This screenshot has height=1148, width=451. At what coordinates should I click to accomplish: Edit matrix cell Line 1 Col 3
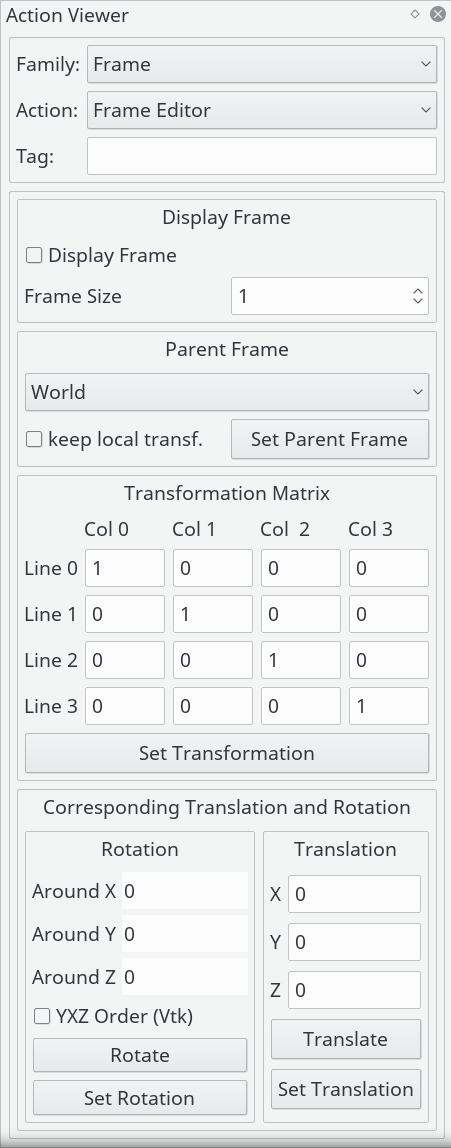tap(389, 614)
